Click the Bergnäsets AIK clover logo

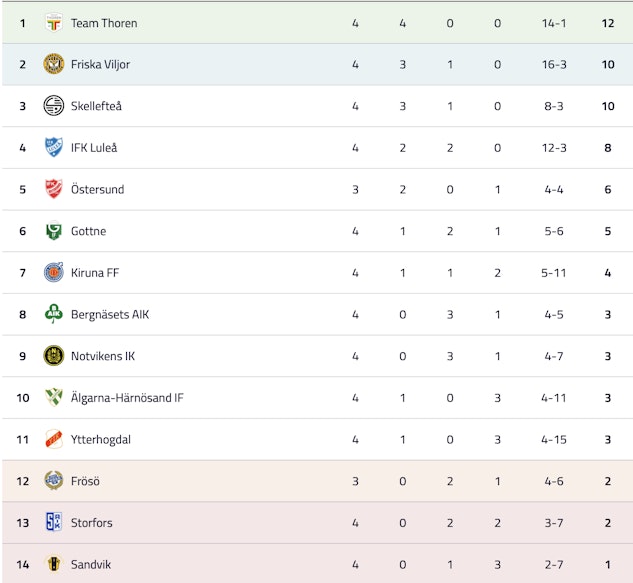54,314
